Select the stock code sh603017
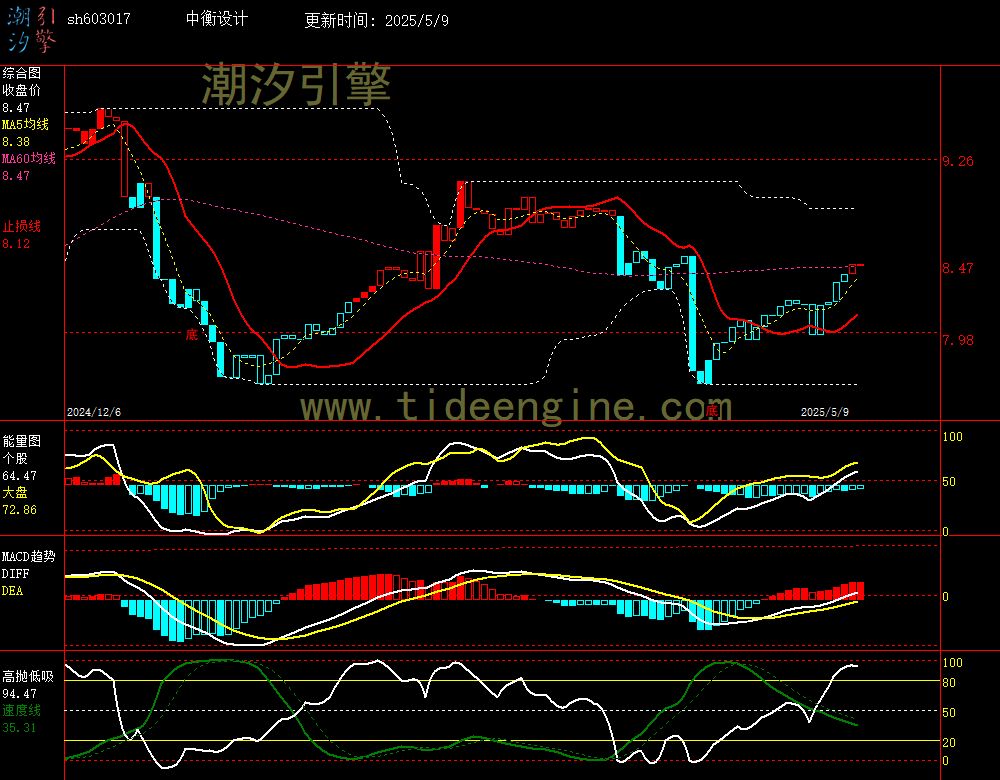 [x=99, y=19]
